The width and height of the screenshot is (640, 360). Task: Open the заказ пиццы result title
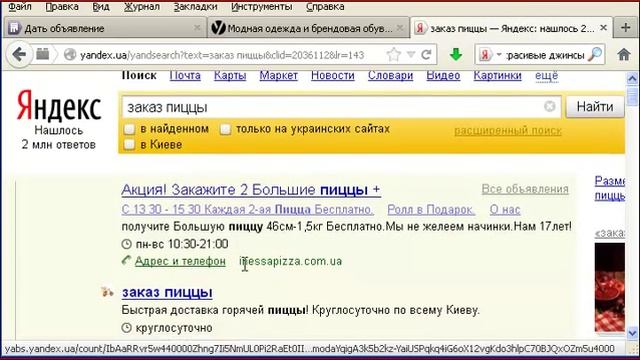click(167, 292)
